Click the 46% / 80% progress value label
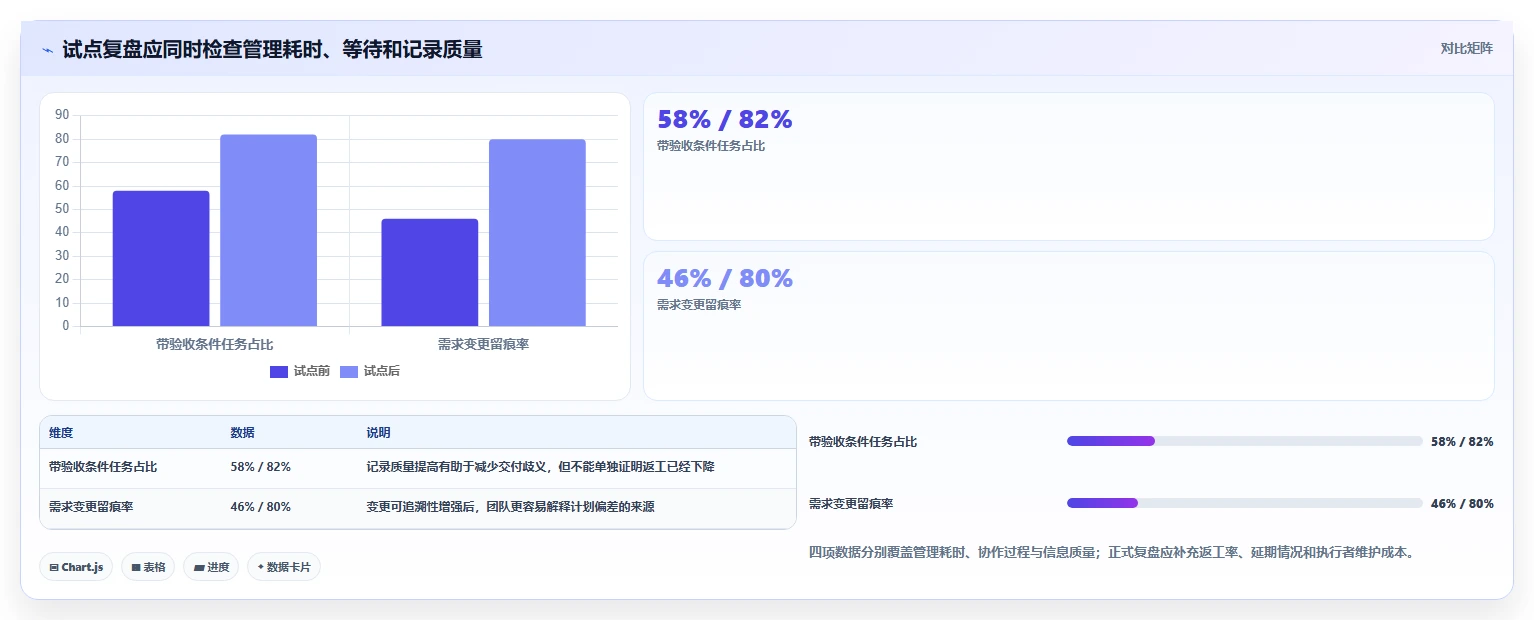 tap(1462, 504)
